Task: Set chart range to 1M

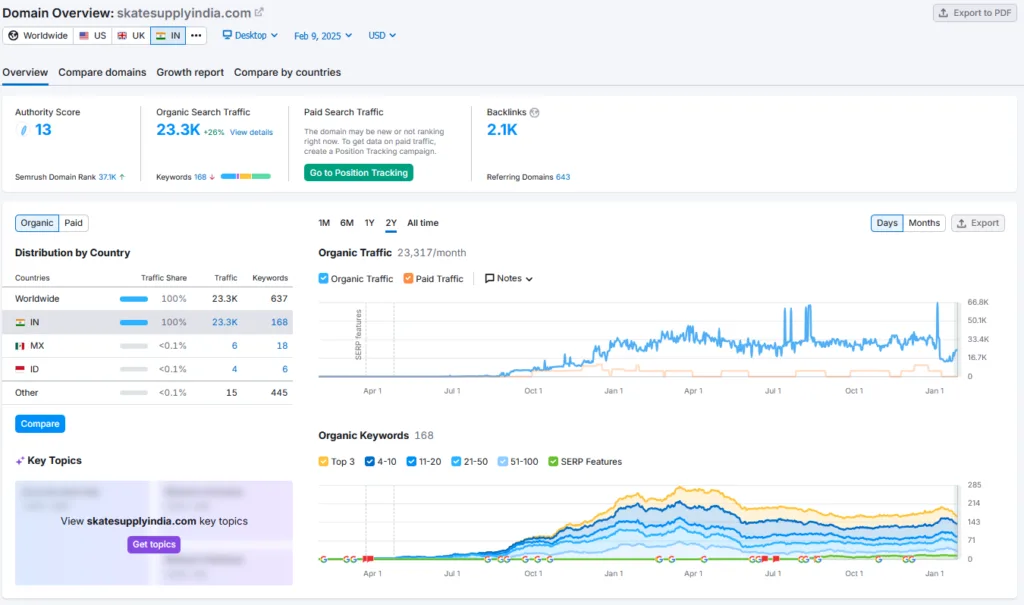Action: tap(324, 223)
